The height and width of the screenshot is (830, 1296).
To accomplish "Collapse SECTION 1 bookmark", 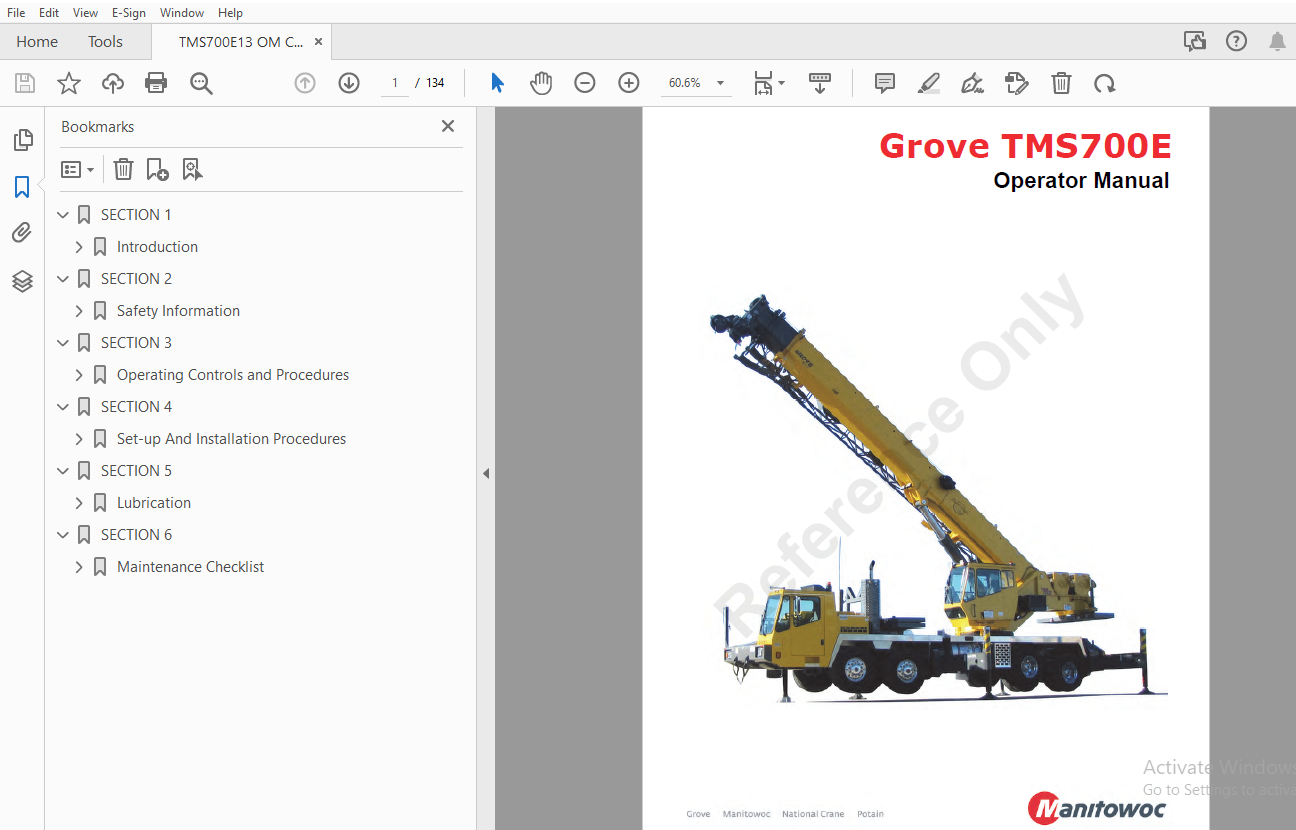I will (63, 215).
